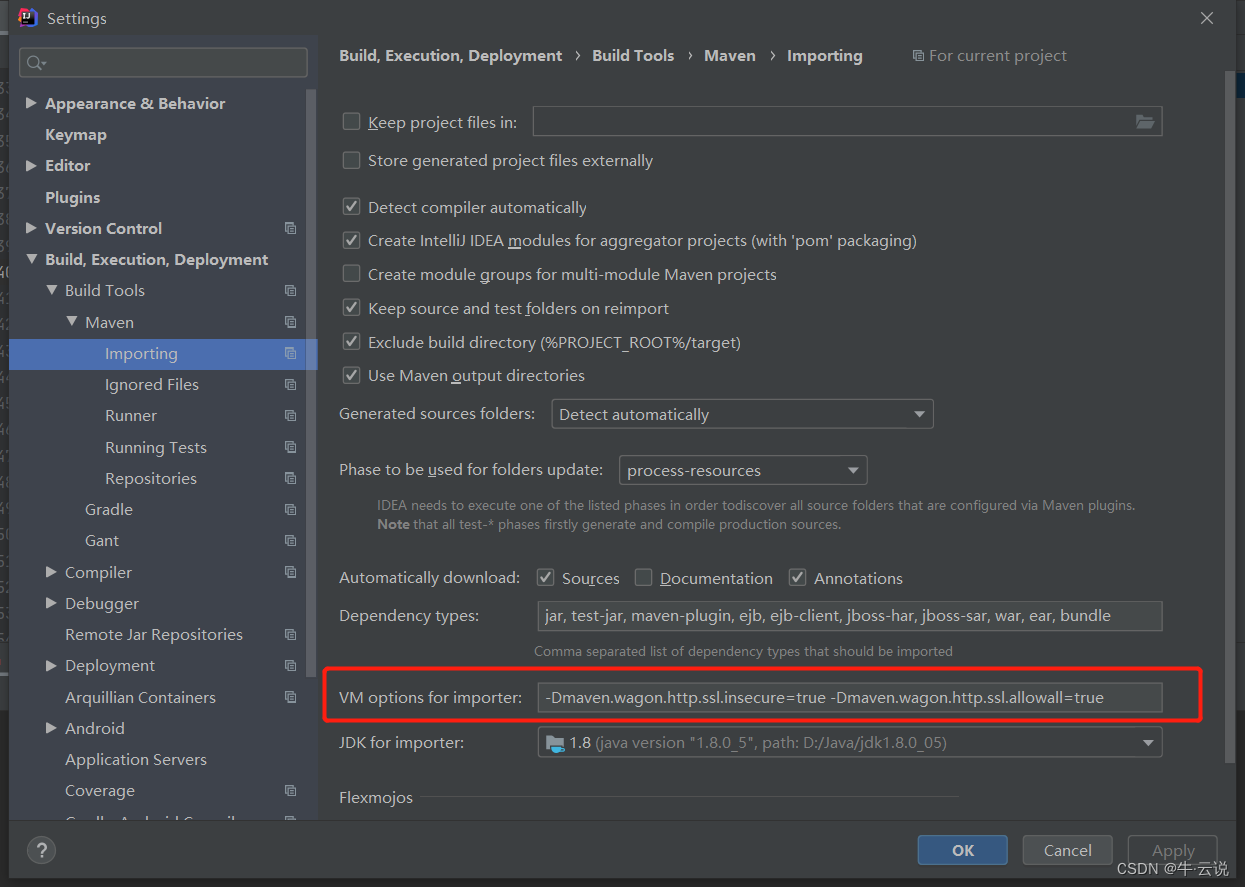Image resolution: width=1245 pixels, height=887 pixels.
Task: Click the project-level icon beside Ignored Files
Action: pos(290,385)
